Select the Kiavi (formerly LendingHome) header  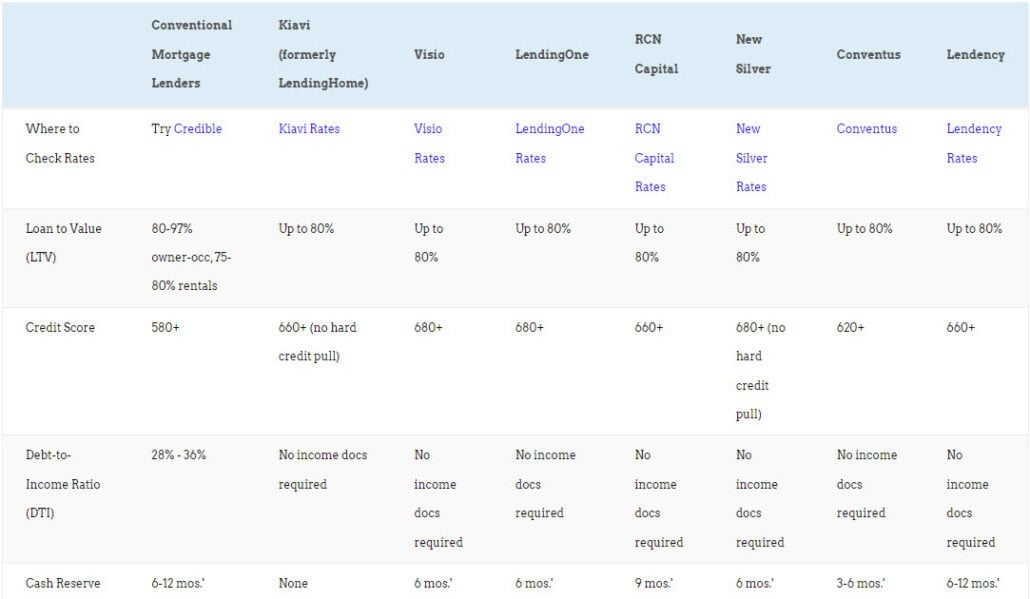coord(323,54)
